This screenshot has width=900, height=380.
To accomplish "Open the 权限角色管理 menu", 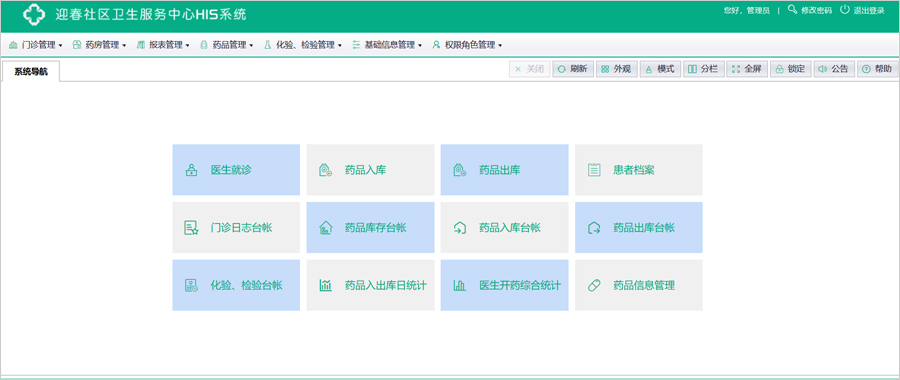I will [467, 45].
